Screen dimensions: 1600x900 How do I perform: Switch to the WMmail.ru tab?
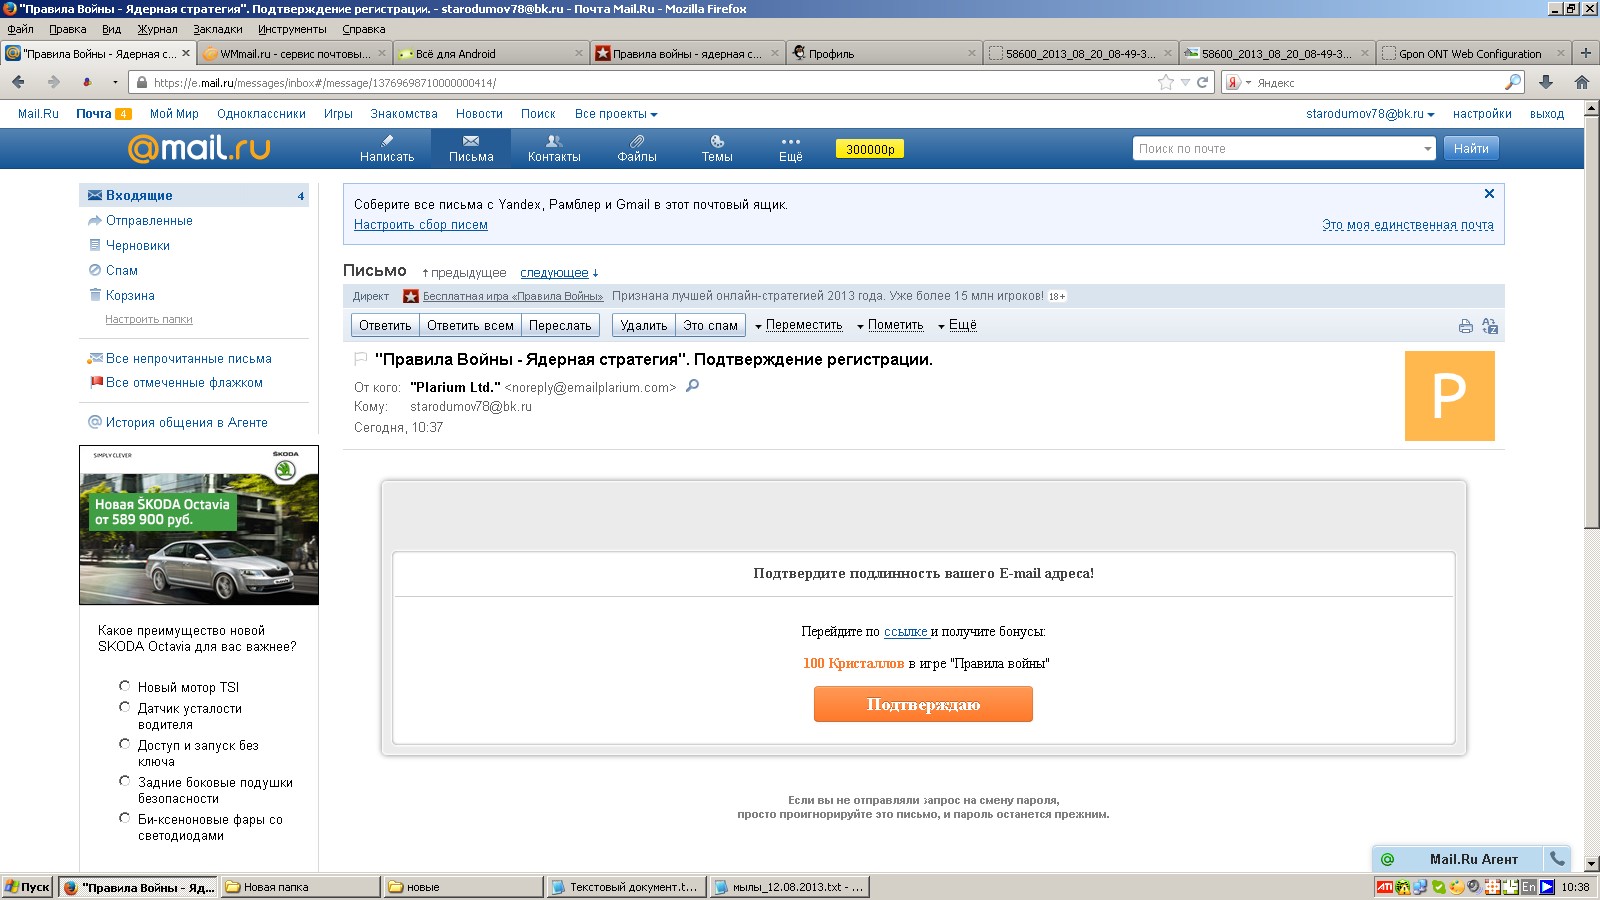294,53
